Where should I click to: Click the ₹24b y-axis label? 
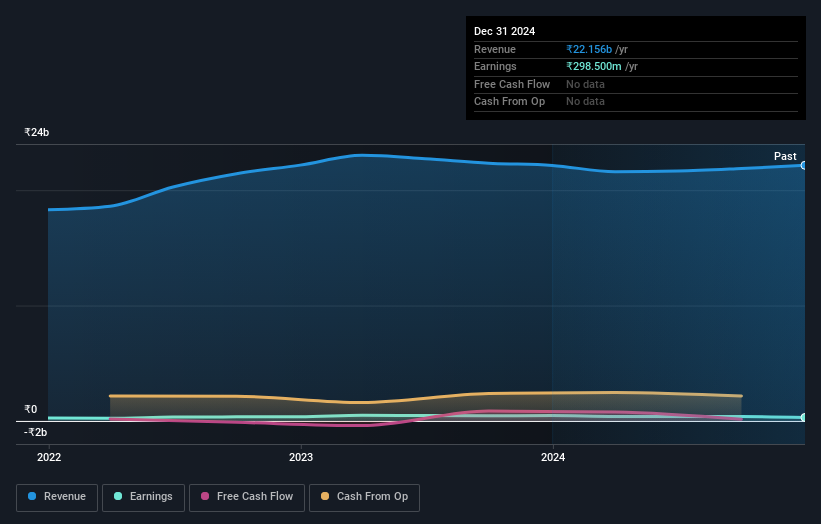(x=37, y=132)
